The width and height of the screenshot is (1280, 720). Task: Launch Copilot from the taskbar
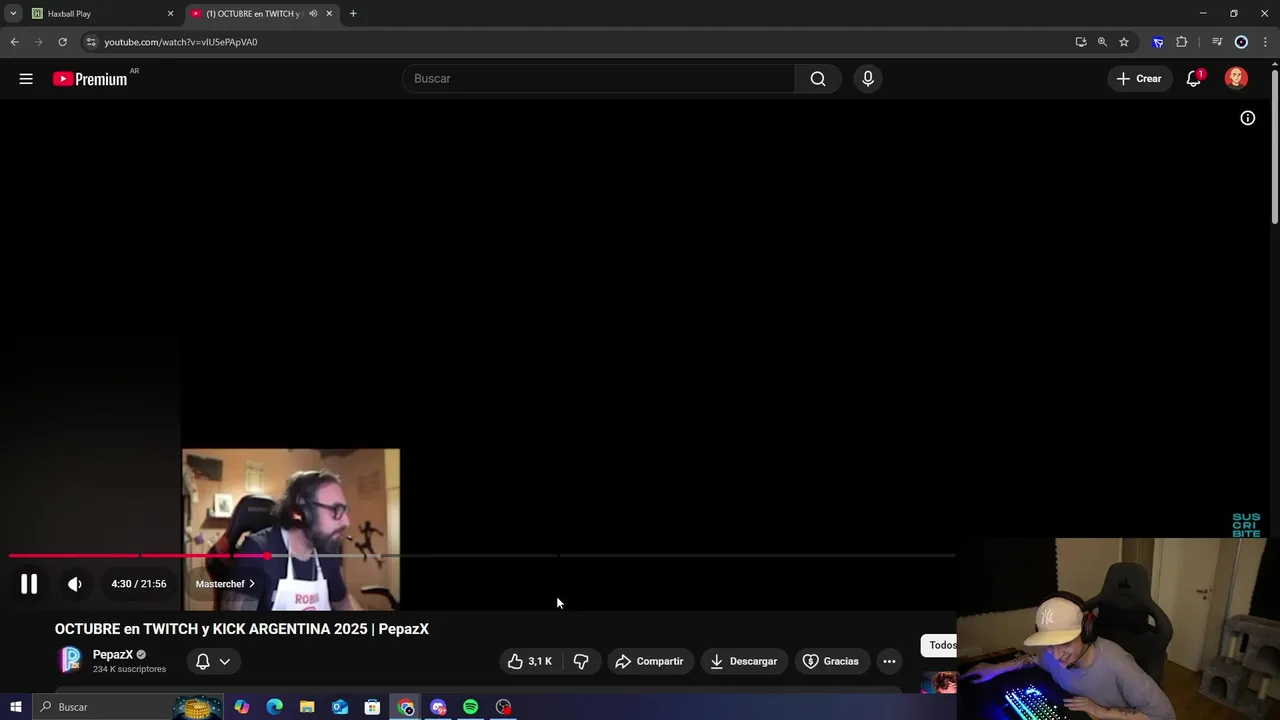pyautogui.click(x=242, y=707)
